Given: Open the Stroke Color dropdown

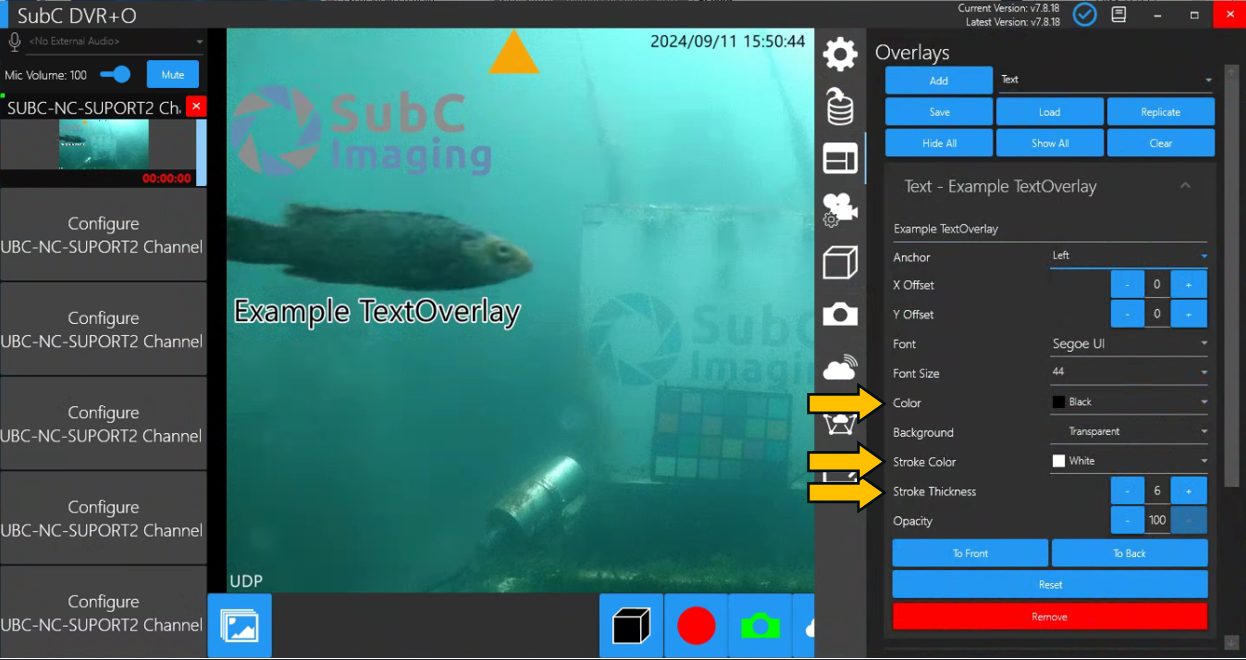Looking at the screenshot, I should coord(1128,461).
